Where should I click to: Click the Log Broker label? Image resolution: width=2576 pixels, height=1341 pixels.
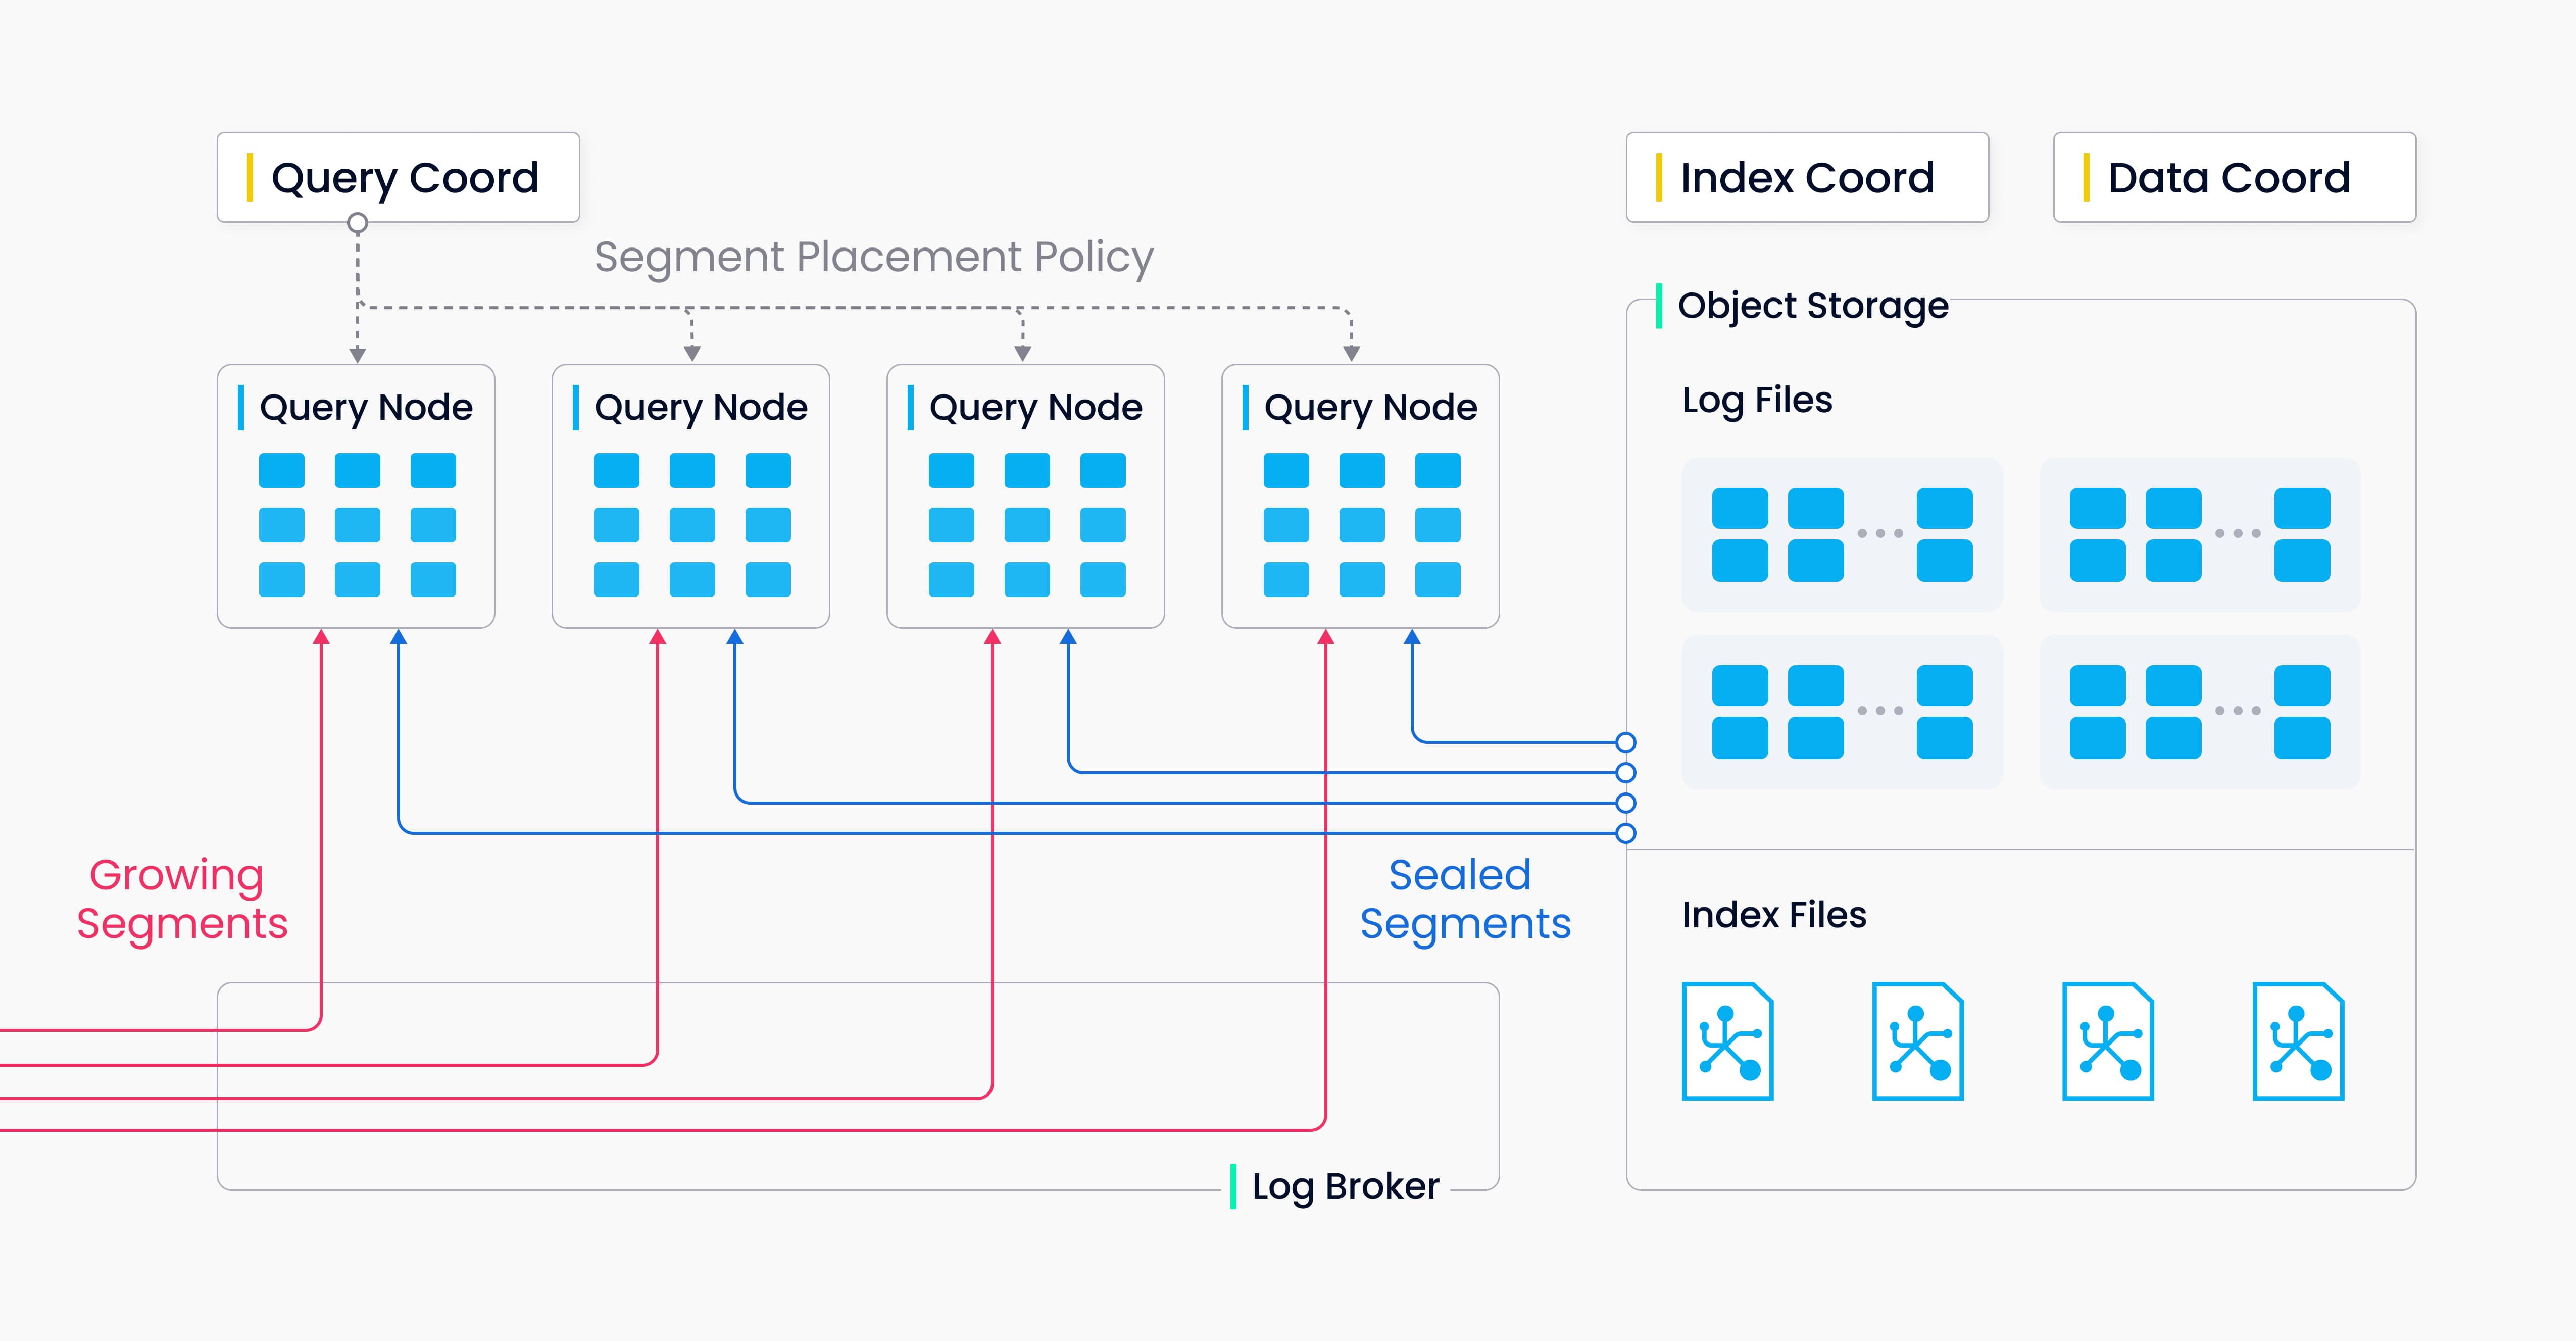click(1344, 1186)
